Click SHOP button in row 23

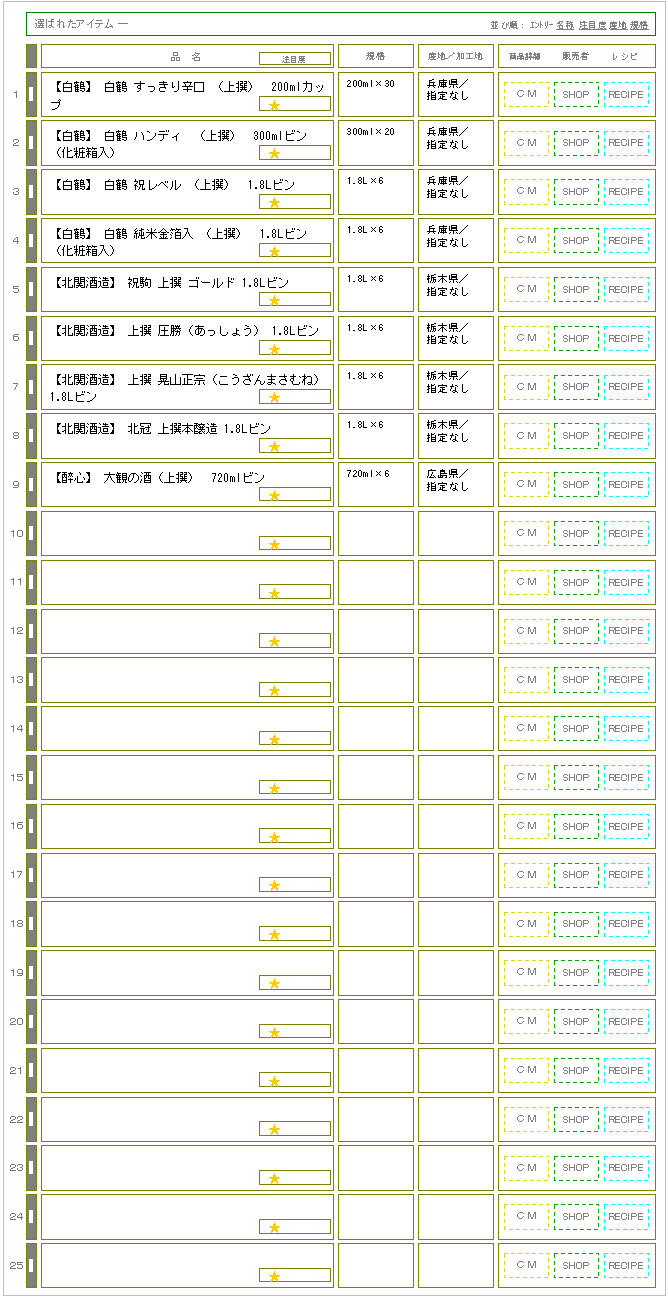click(x=576, y=1168)
